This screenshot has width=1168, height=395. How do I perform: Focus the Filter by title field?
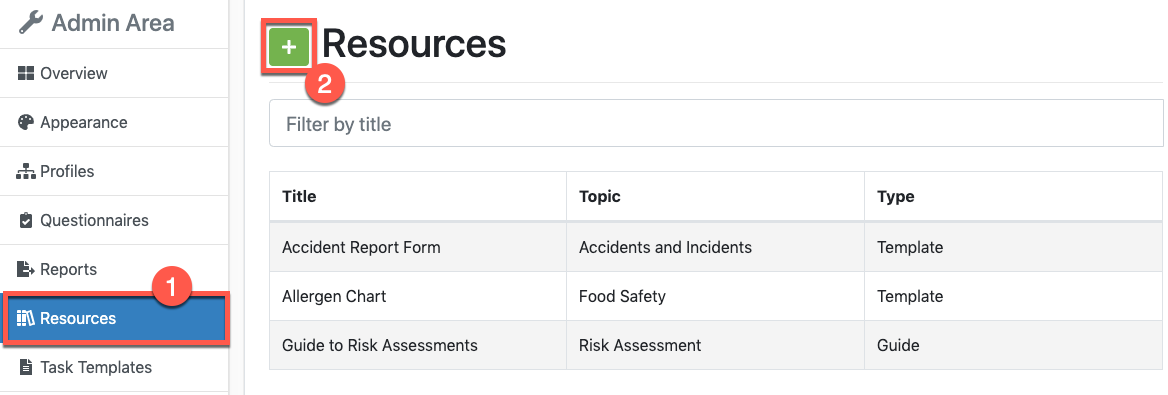pos(716,124)
